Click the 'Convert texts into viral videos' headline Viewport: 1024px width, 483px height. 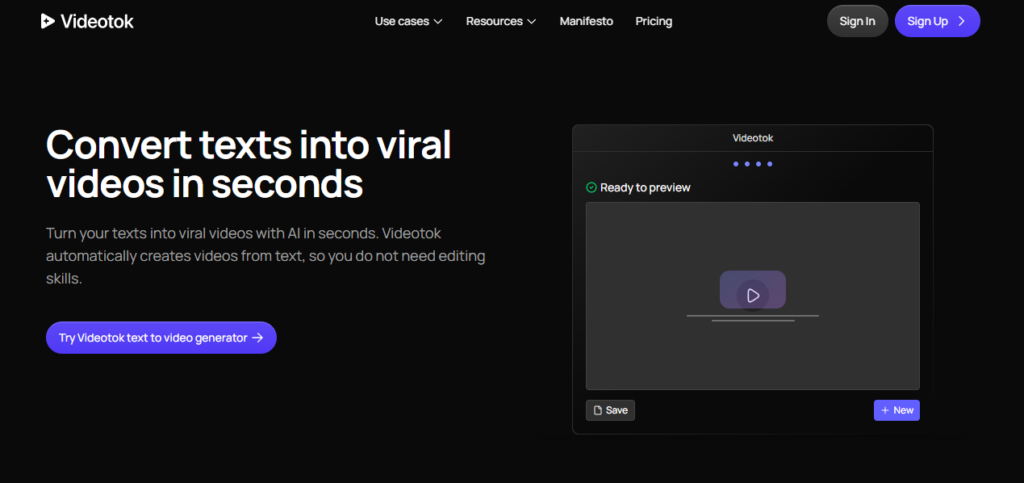[x=249, y=164]
